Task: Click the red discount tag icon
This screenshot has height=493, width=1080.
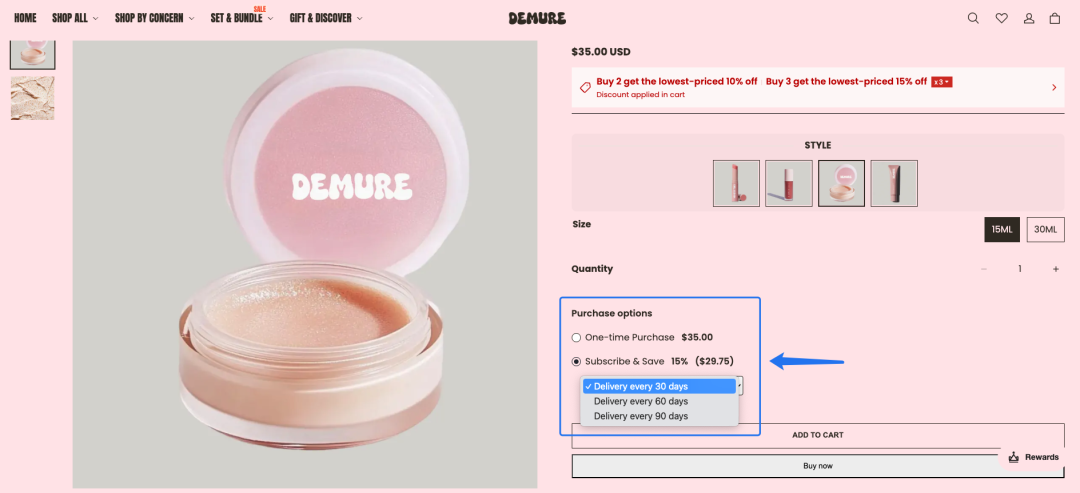Action: tap(585, 87)
